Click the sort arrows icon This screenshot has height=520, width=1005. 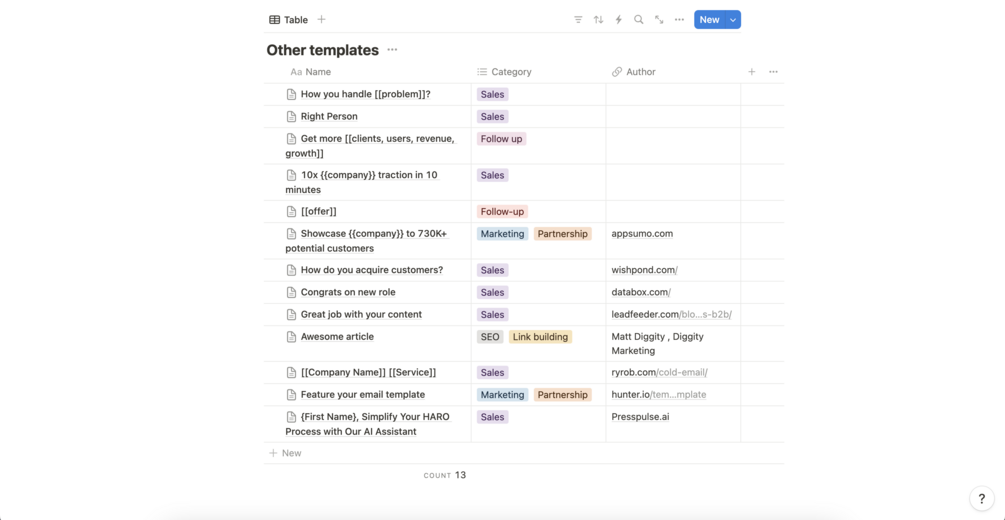[598, 20]
